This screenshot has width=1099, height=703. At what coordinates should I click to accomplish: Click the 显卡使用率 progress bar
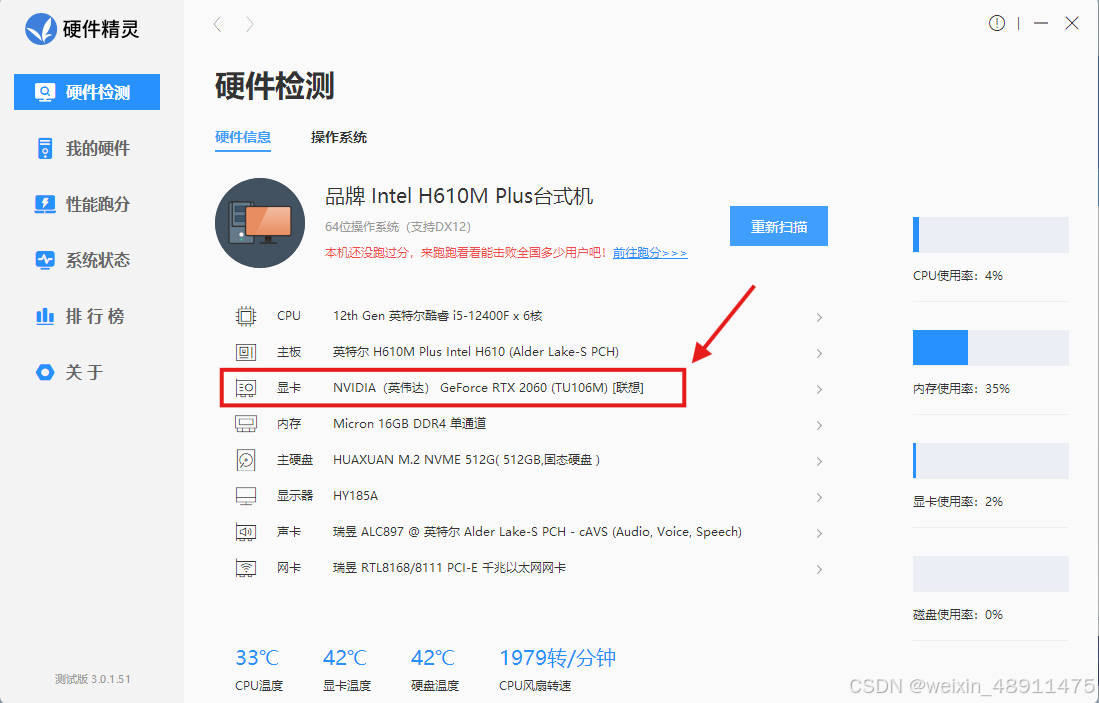990,460
